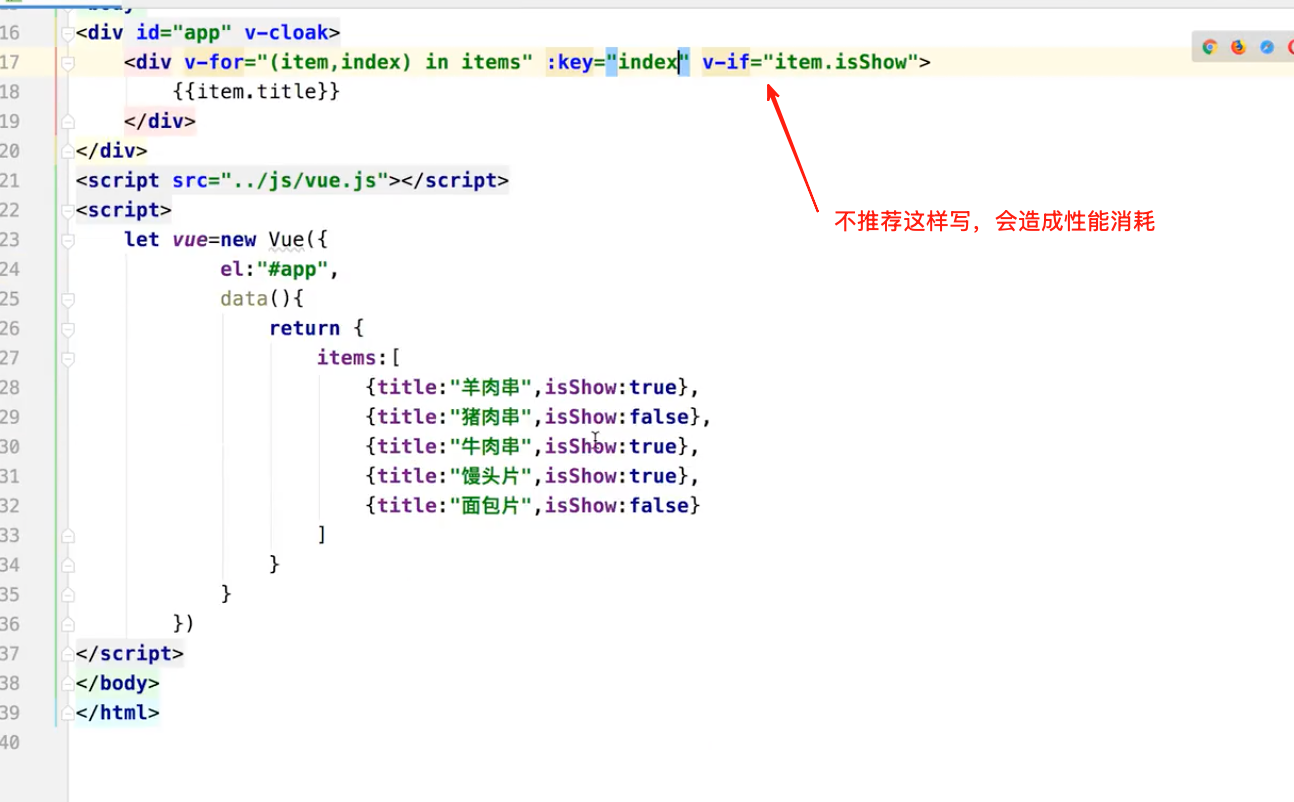Click the items: property on line 27
This screenshot has height=802, width=1294.
(x=353, y=358)
